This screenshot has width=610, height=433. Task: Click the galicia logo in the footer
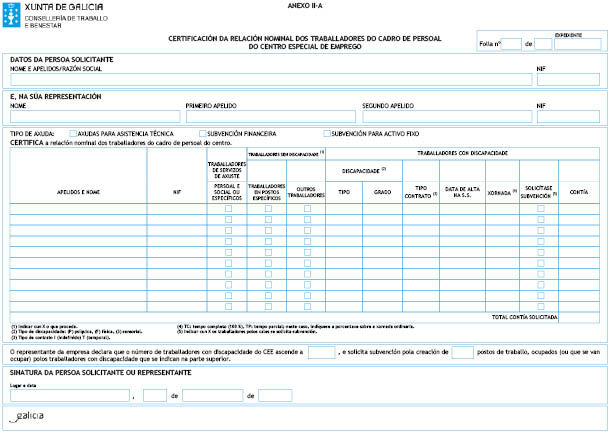(30, 417)
